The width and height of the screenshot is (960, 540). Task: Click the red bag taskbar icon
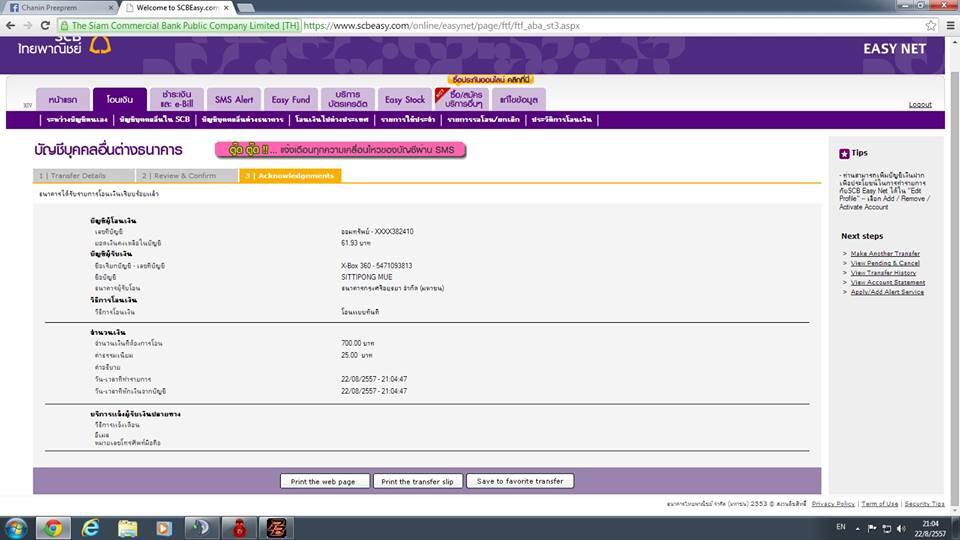(x=239, y=528)
